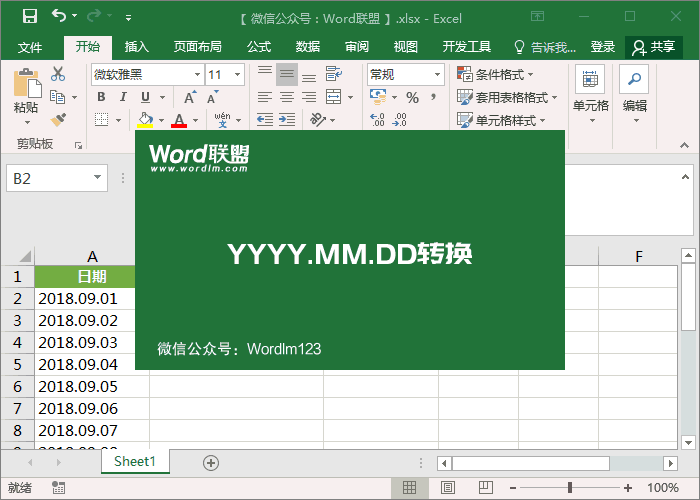Click the Save icon in quick access toolbar
The width and height of the screenshot is (700, 500).
pyautogui.click(x=29, y=17)
